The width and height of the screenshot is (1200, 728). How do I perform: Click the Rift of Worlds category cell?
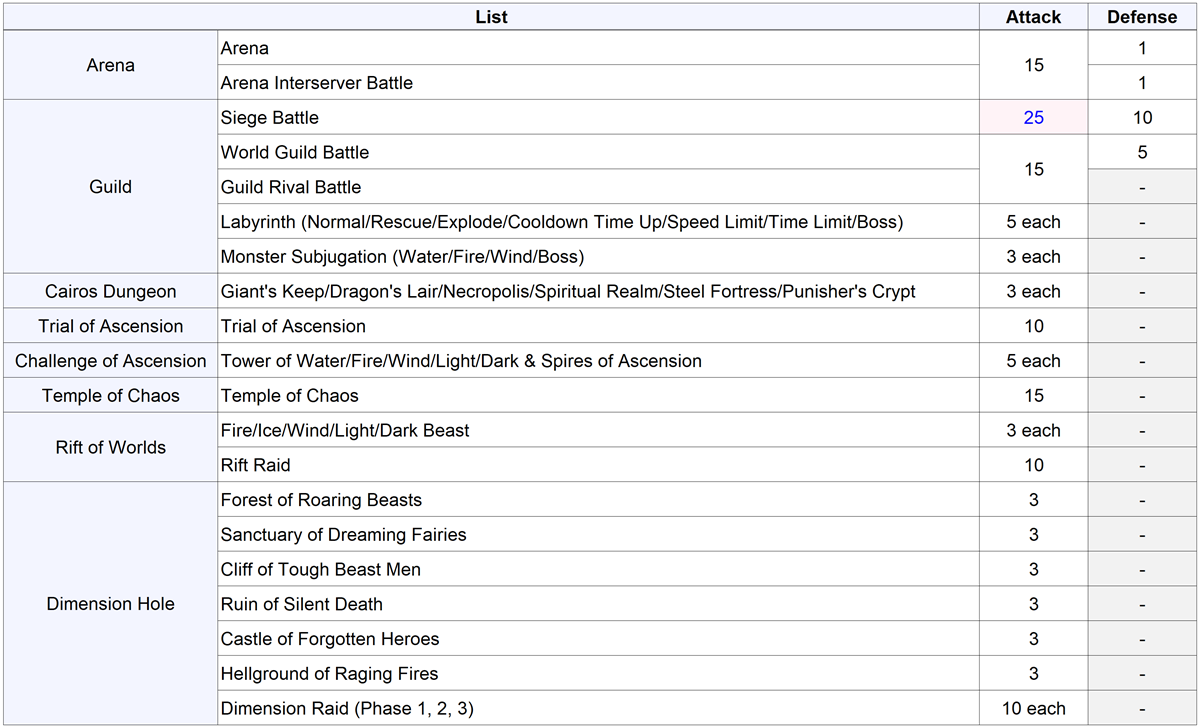click(110, 448)
